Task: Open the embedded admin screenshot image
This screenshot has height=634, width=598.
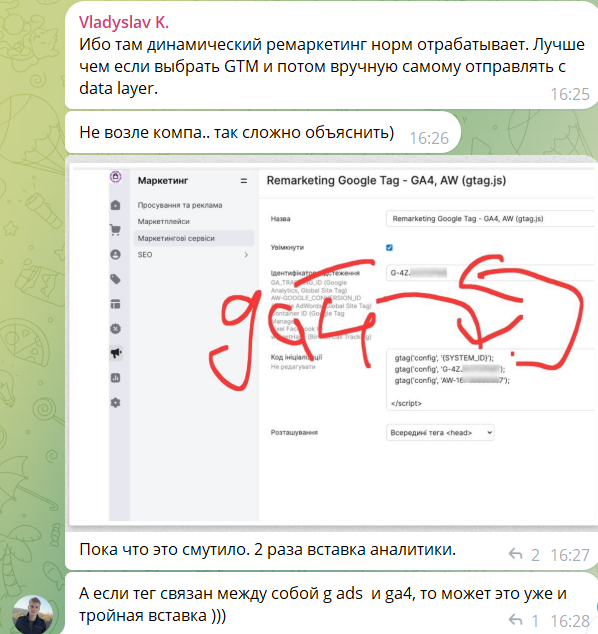Action: coord(332,344)
